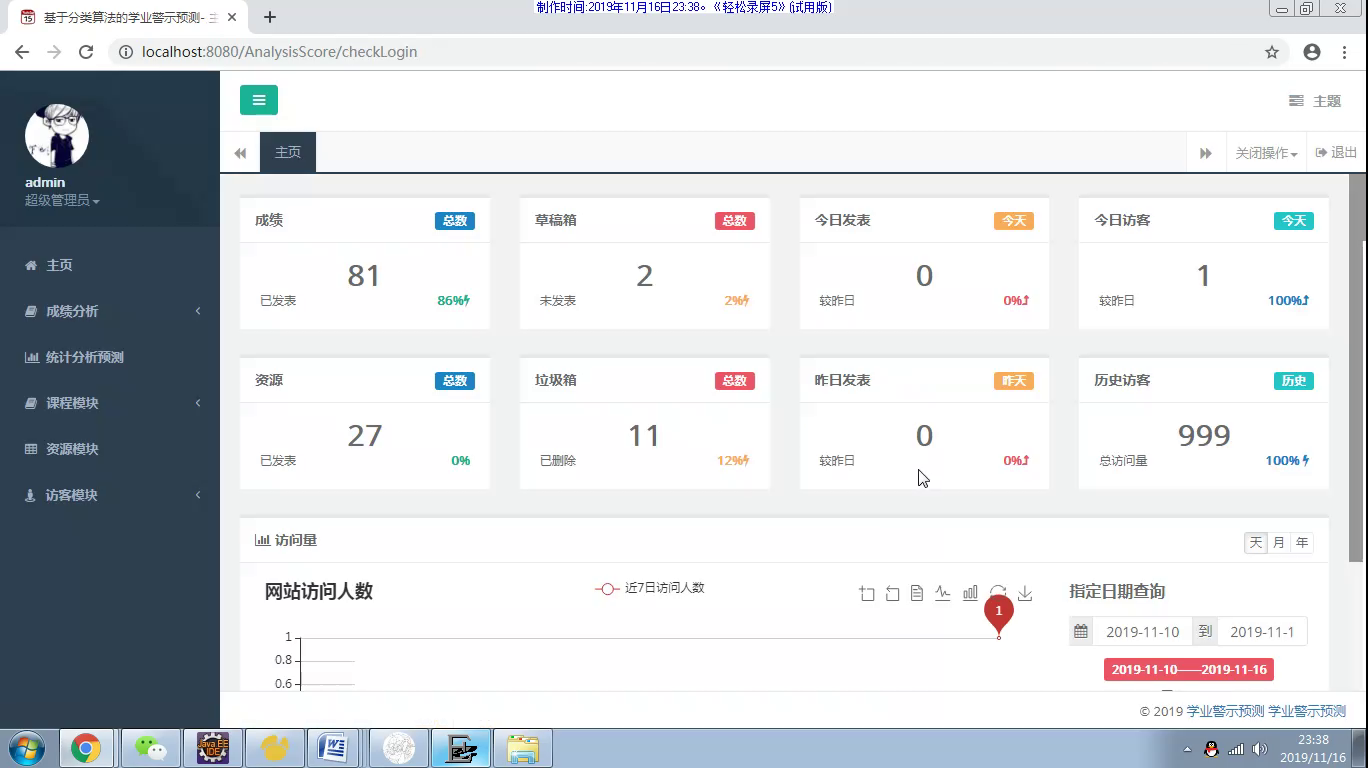Toggle the sidebar with the green hamburger button
The image size is (1368, 768).
click(x=259, y=100)
